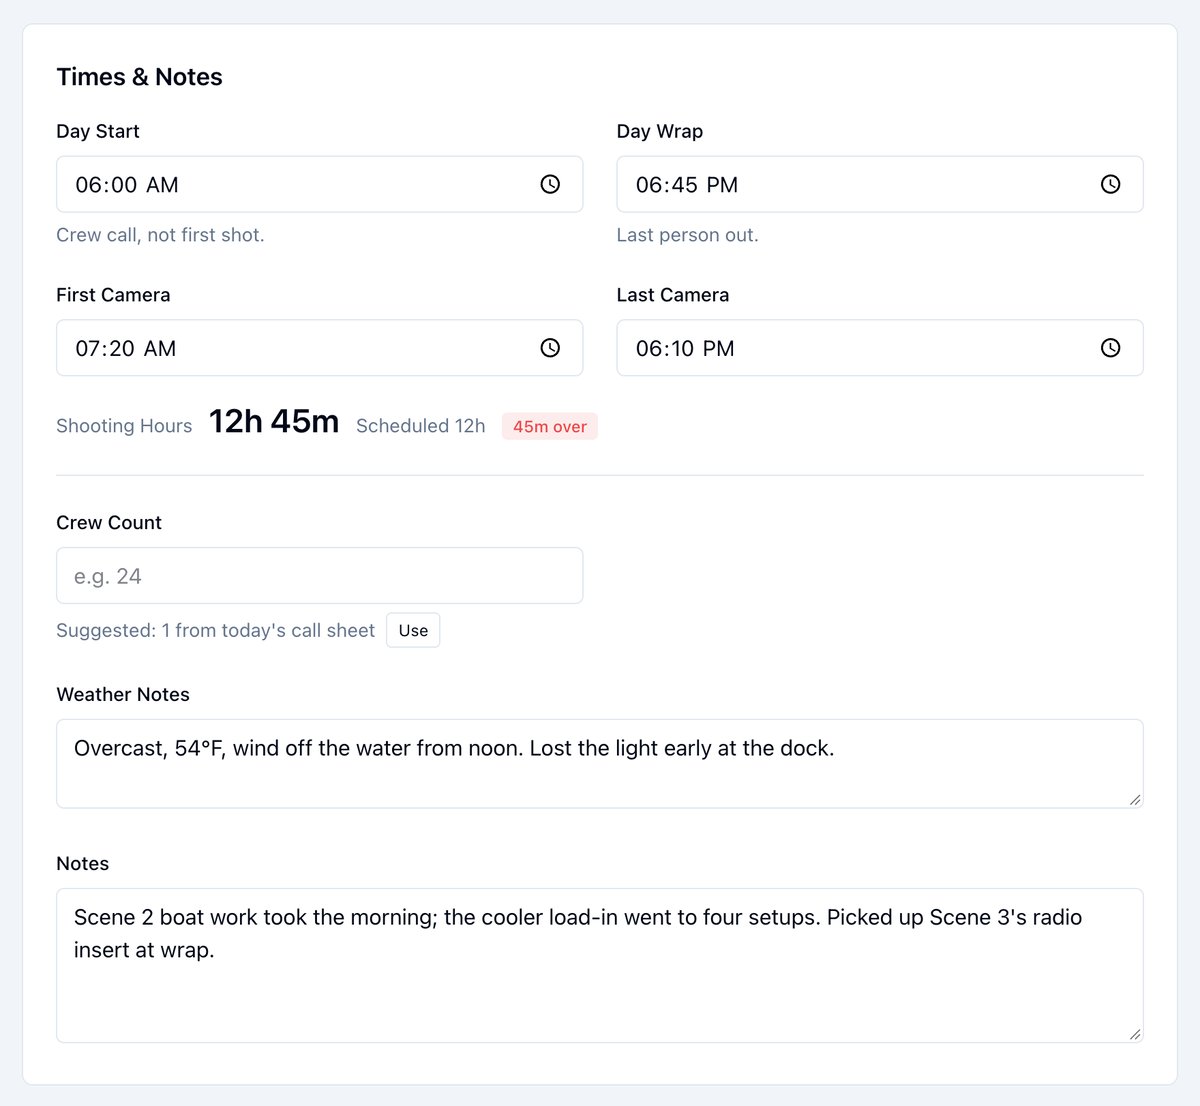Select the PM period in Last Camera
Viewport: 1200px width, 1106px height.
click(x=718, y=349)
